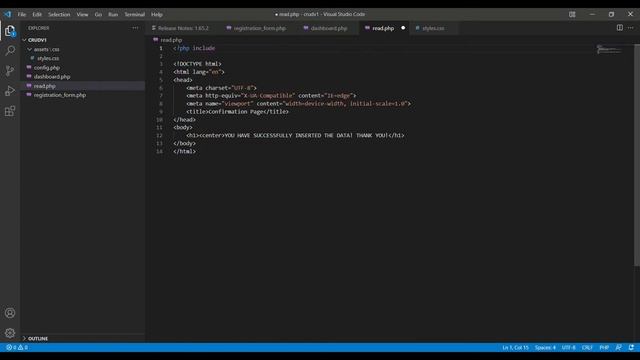The image size is (640, 360).
Task: Open the Selection menu
Action: click(x=59, y=14)
